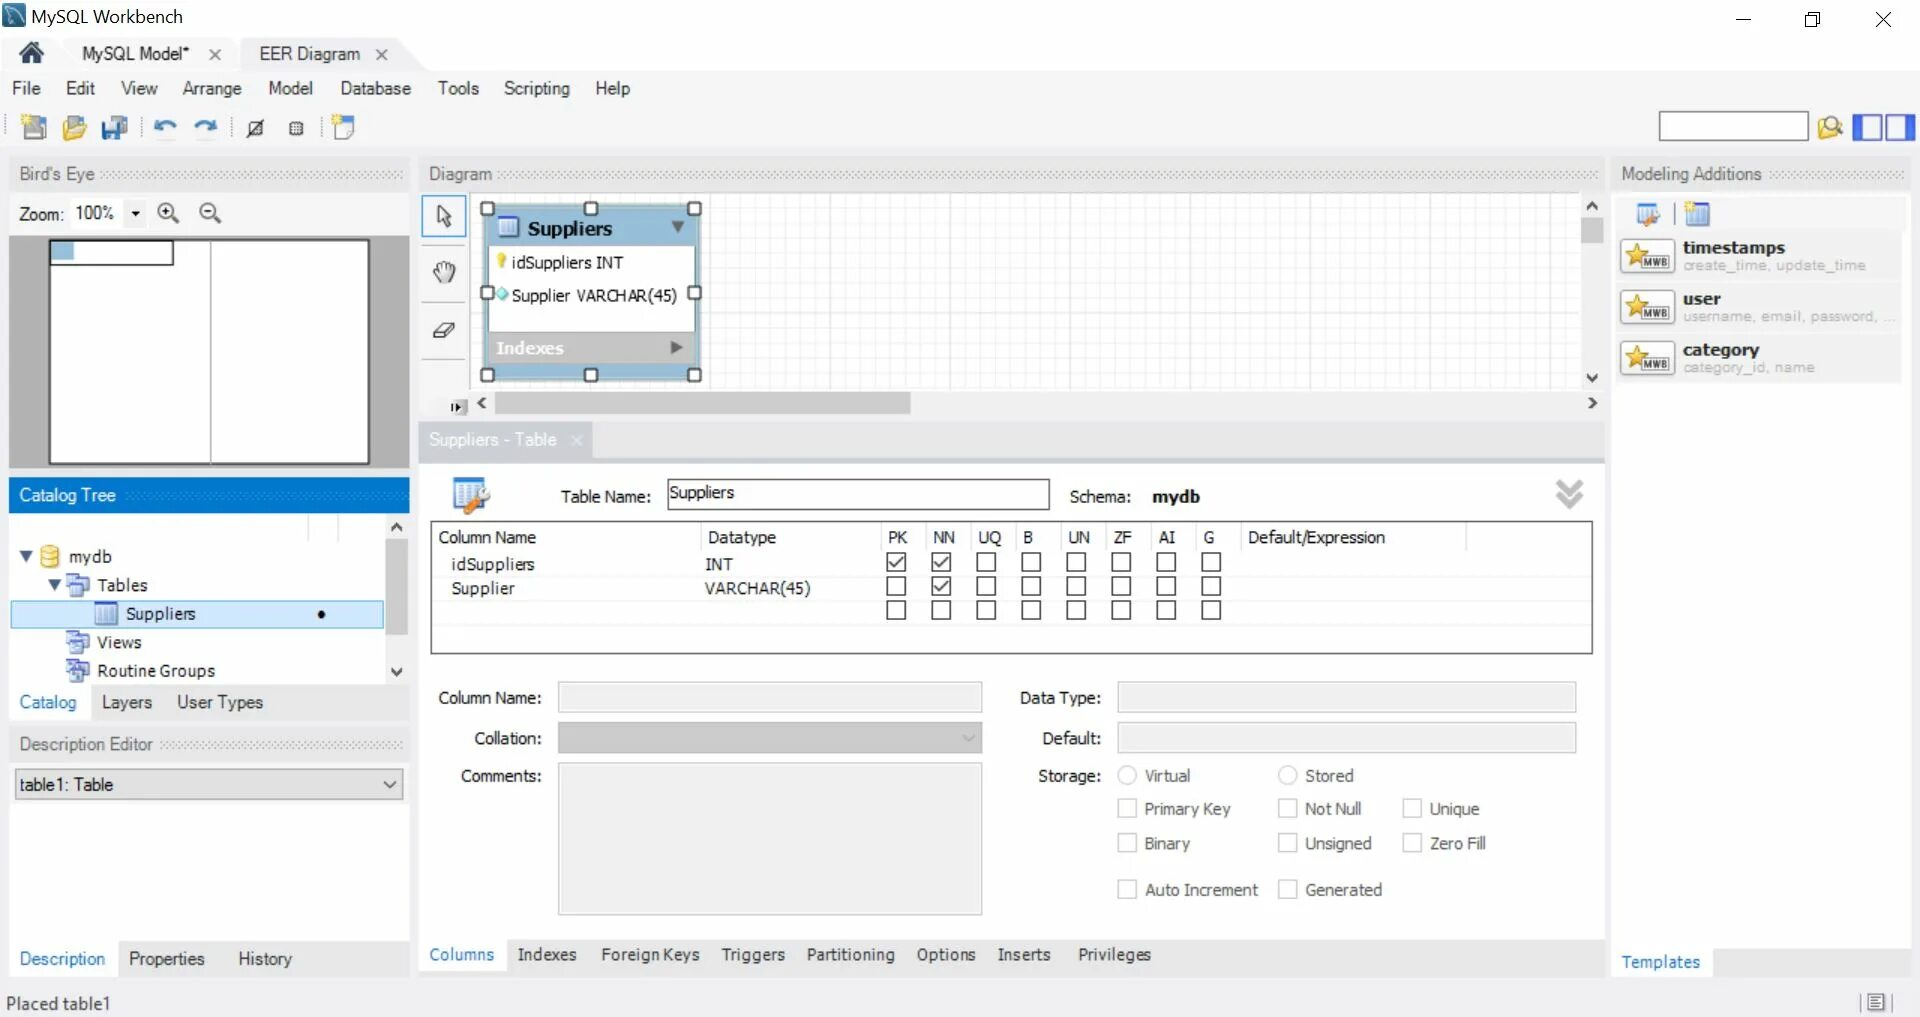Select the hand pan tool
Image resolution: width=1920 pixels, height=1017 pixels.
[x=444, y=272]
